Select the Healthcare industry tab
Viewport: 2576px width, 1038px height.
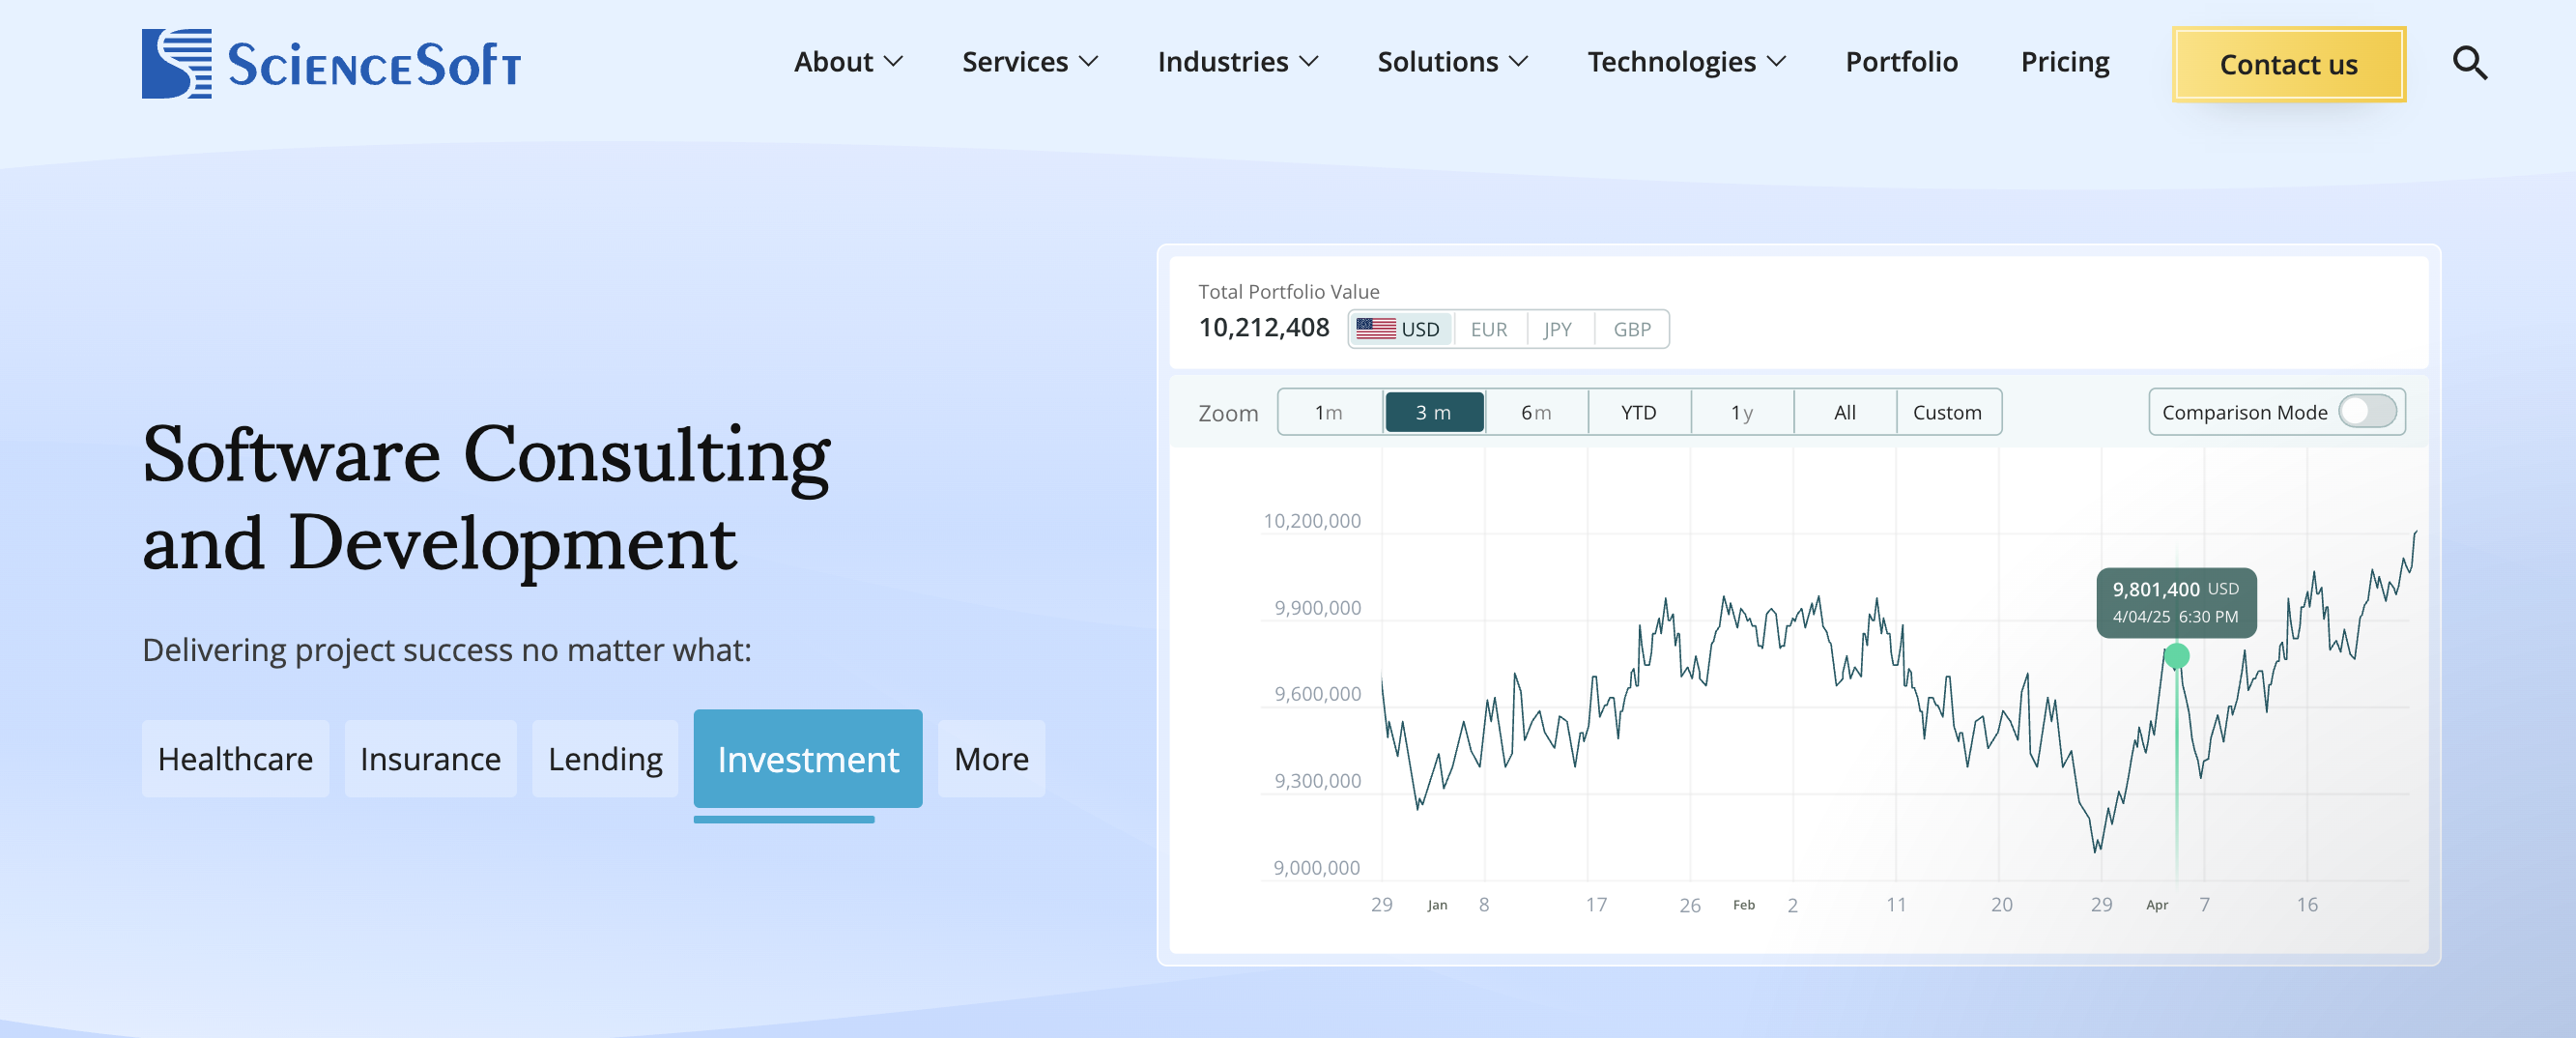click(x=235, y=759)
